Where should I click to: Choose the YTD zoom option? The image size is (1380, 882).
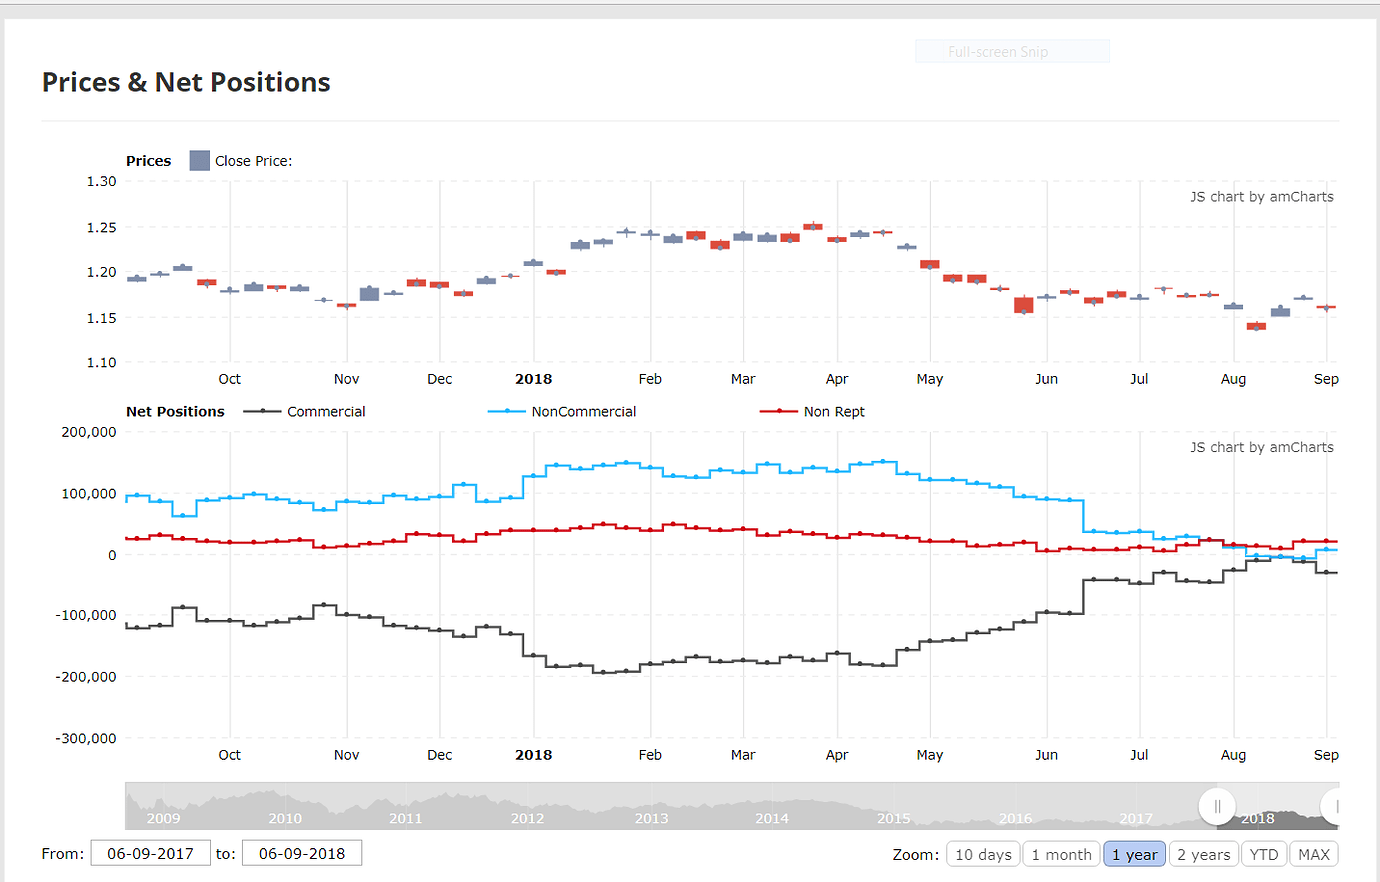[x=1264, y=854]
